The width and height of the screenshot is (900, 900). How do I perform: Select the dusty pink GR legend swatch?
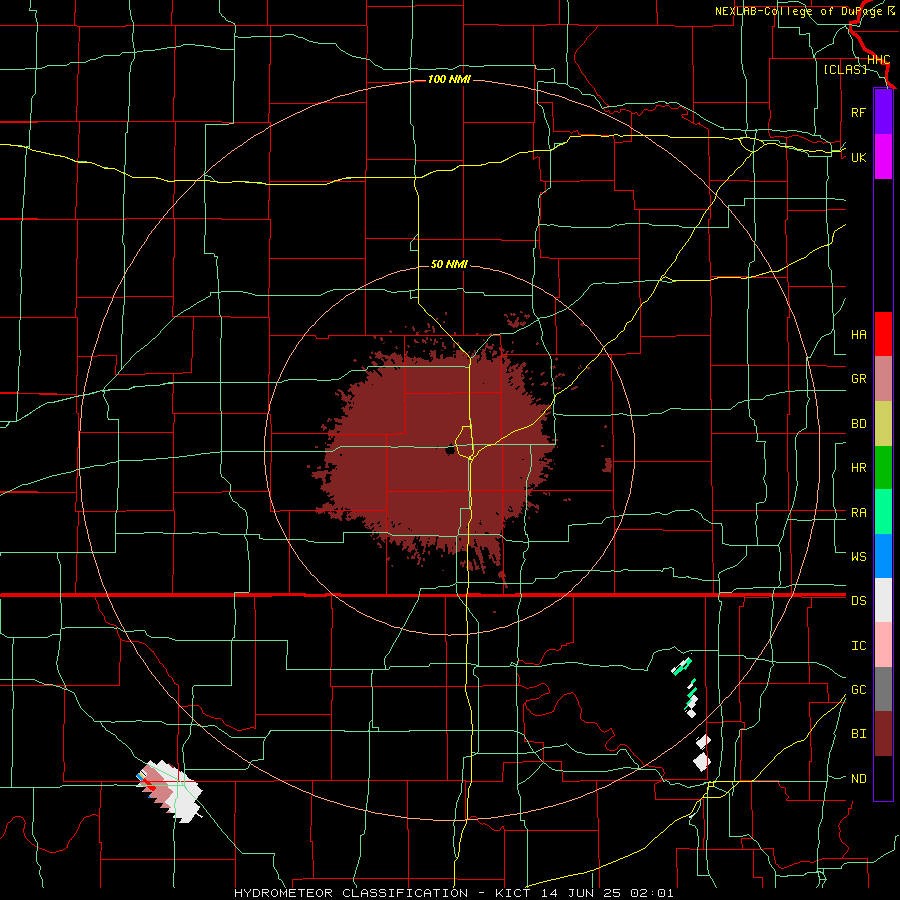tap(883, 378)
